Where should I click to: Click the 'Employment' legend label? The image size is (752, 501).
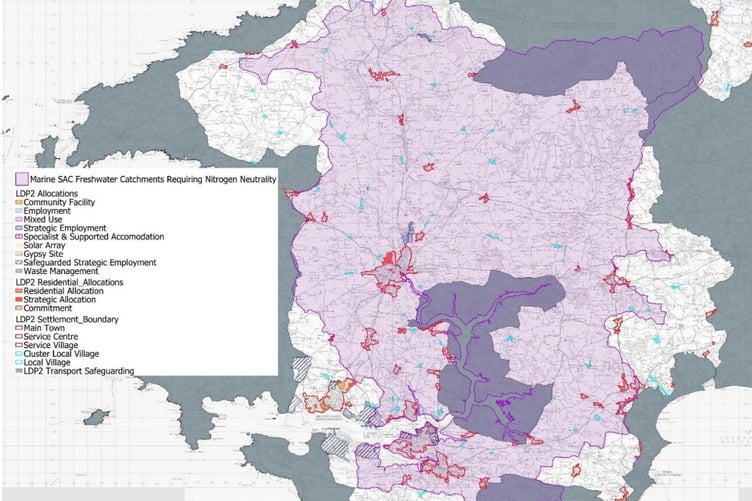click(x=47, y=211)
